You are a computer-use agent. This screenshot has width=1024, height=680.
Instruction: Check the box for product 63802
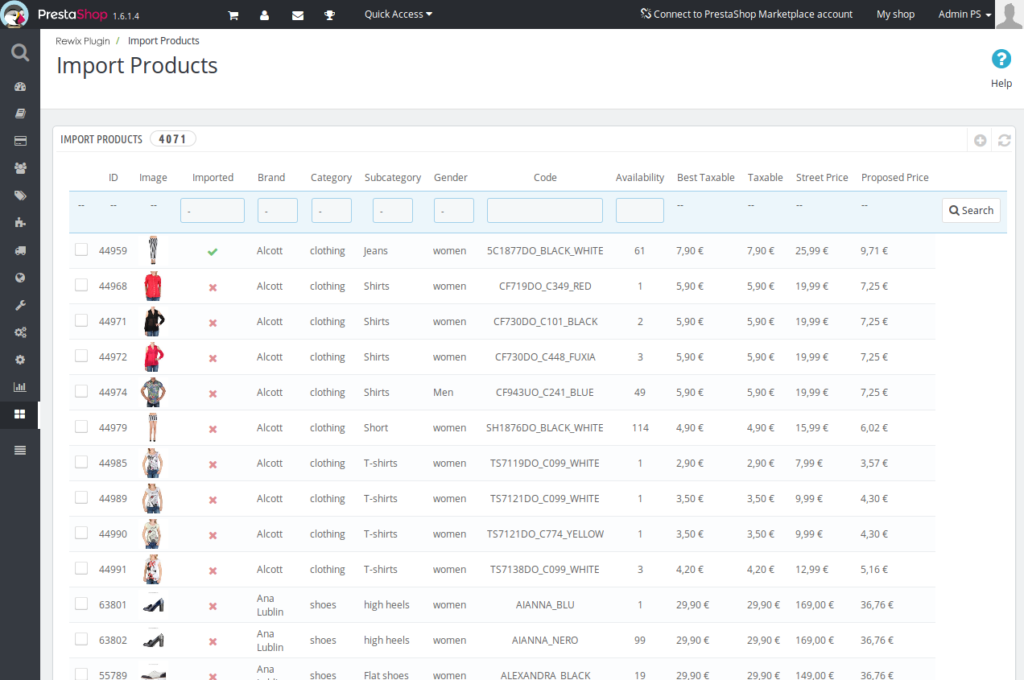pyautogui.click(x=81, y=639)
